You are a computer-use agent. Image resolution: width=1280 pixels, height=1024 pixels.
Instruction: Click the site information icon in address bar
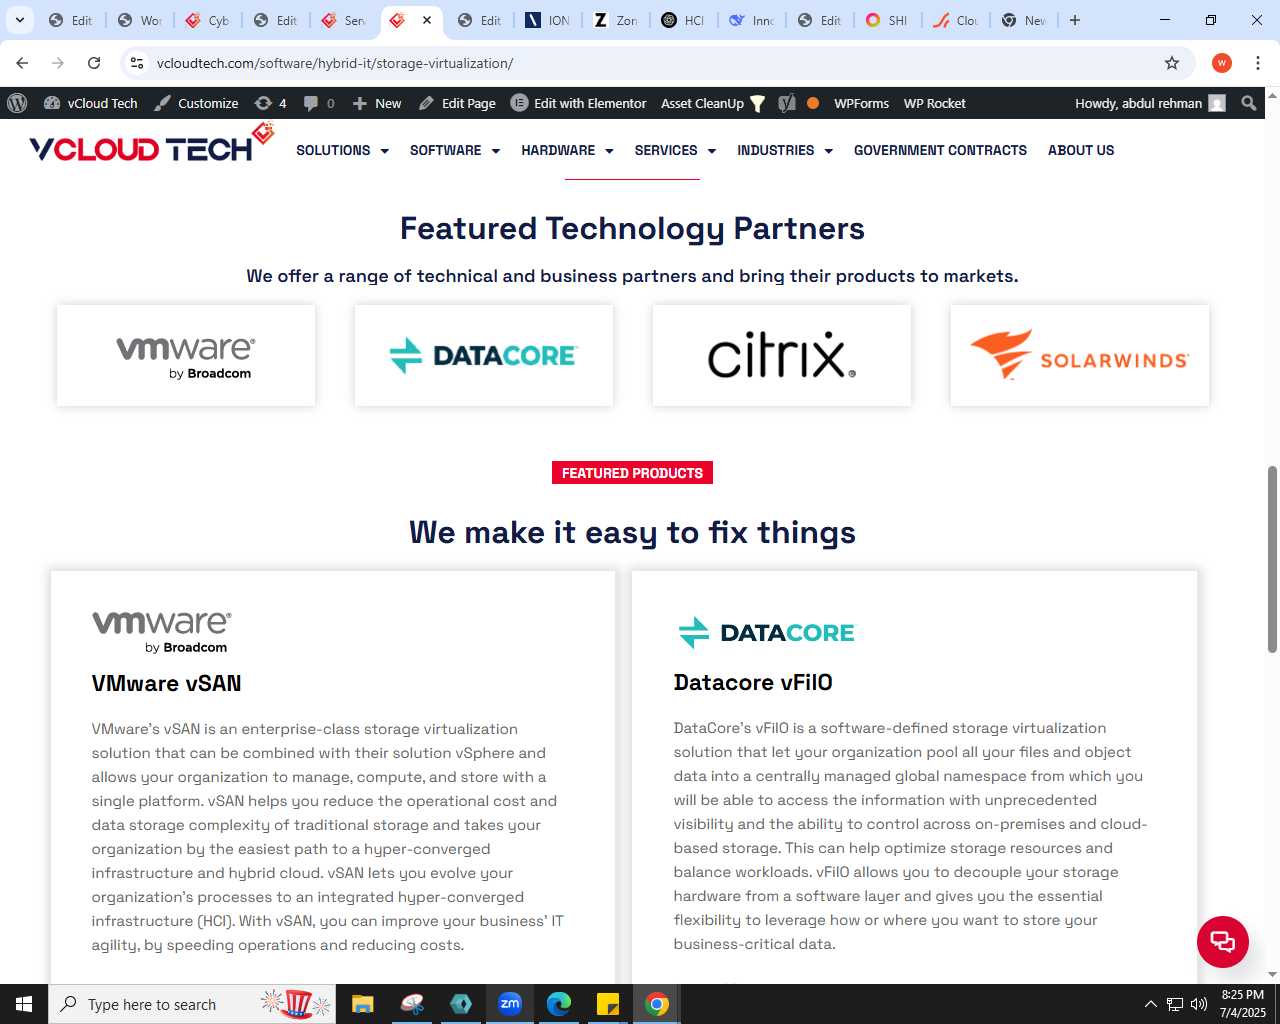137,63
